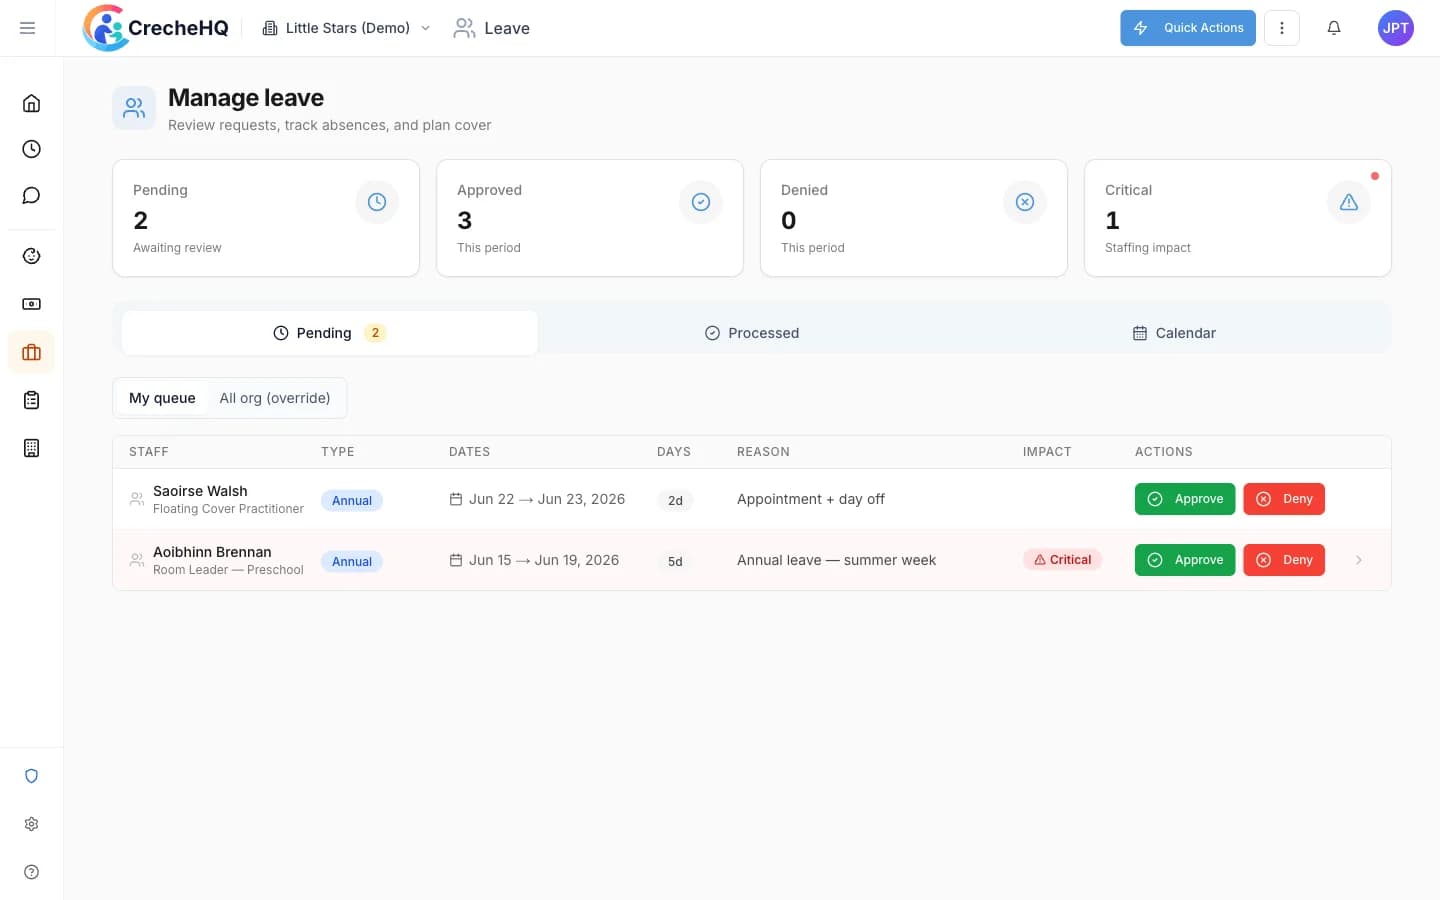Viewport: 1440px width, 900px height.
Task: Switch to the Pending tab
Action: 330,333
